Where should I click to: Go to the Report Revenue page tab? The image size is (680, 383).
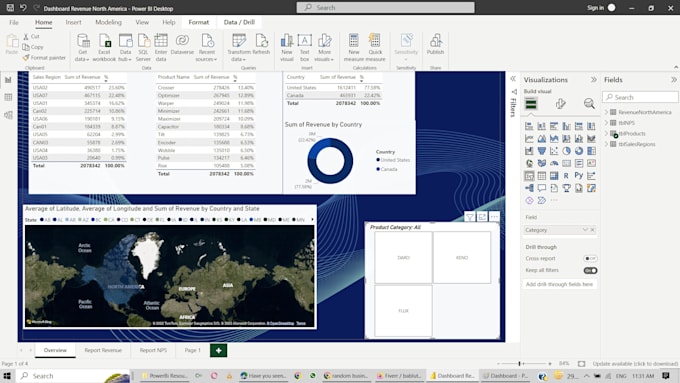(103, 350)
